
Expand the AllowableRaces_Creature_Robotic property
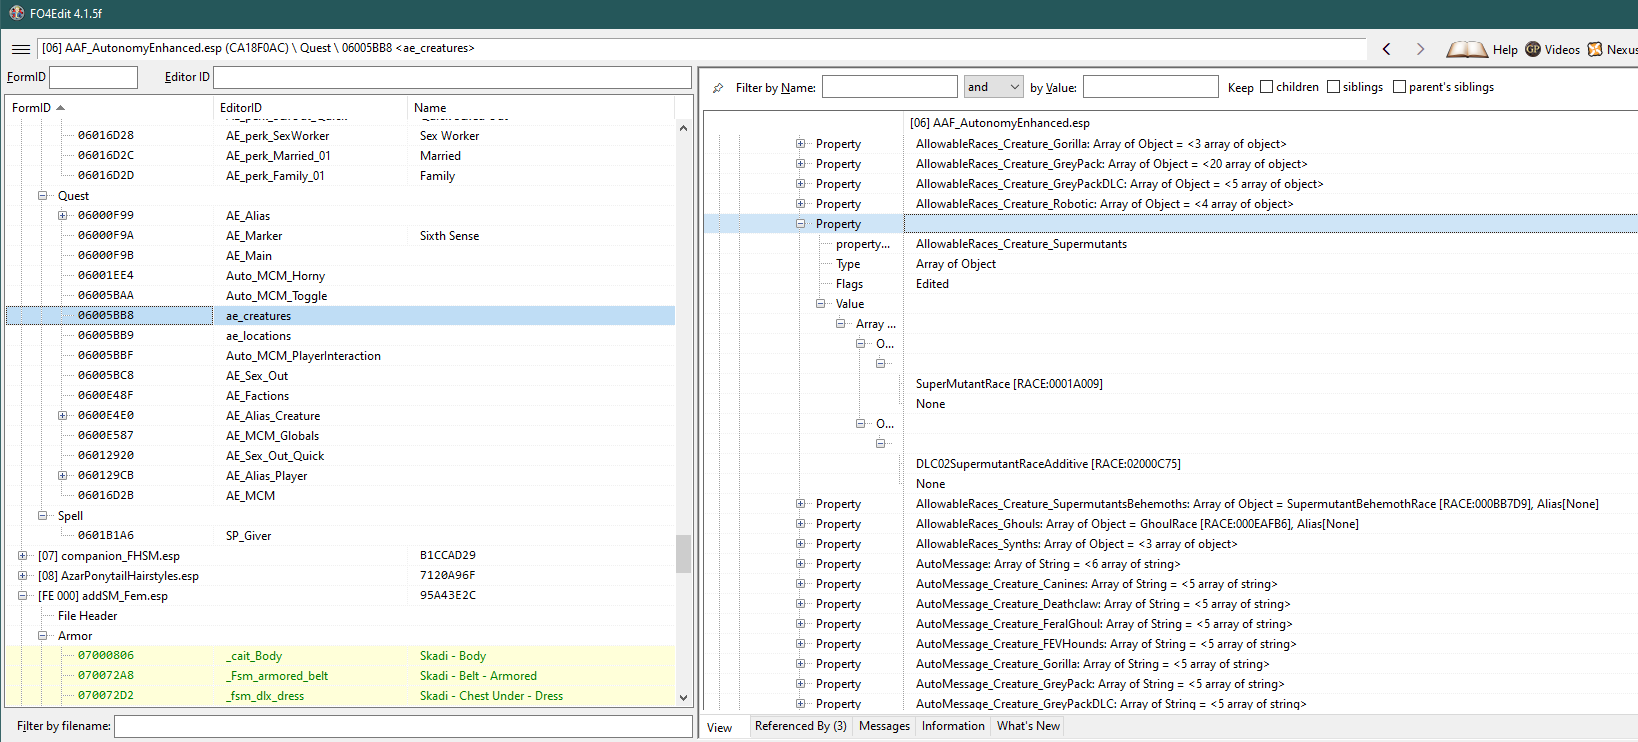(x=800, y=204)
